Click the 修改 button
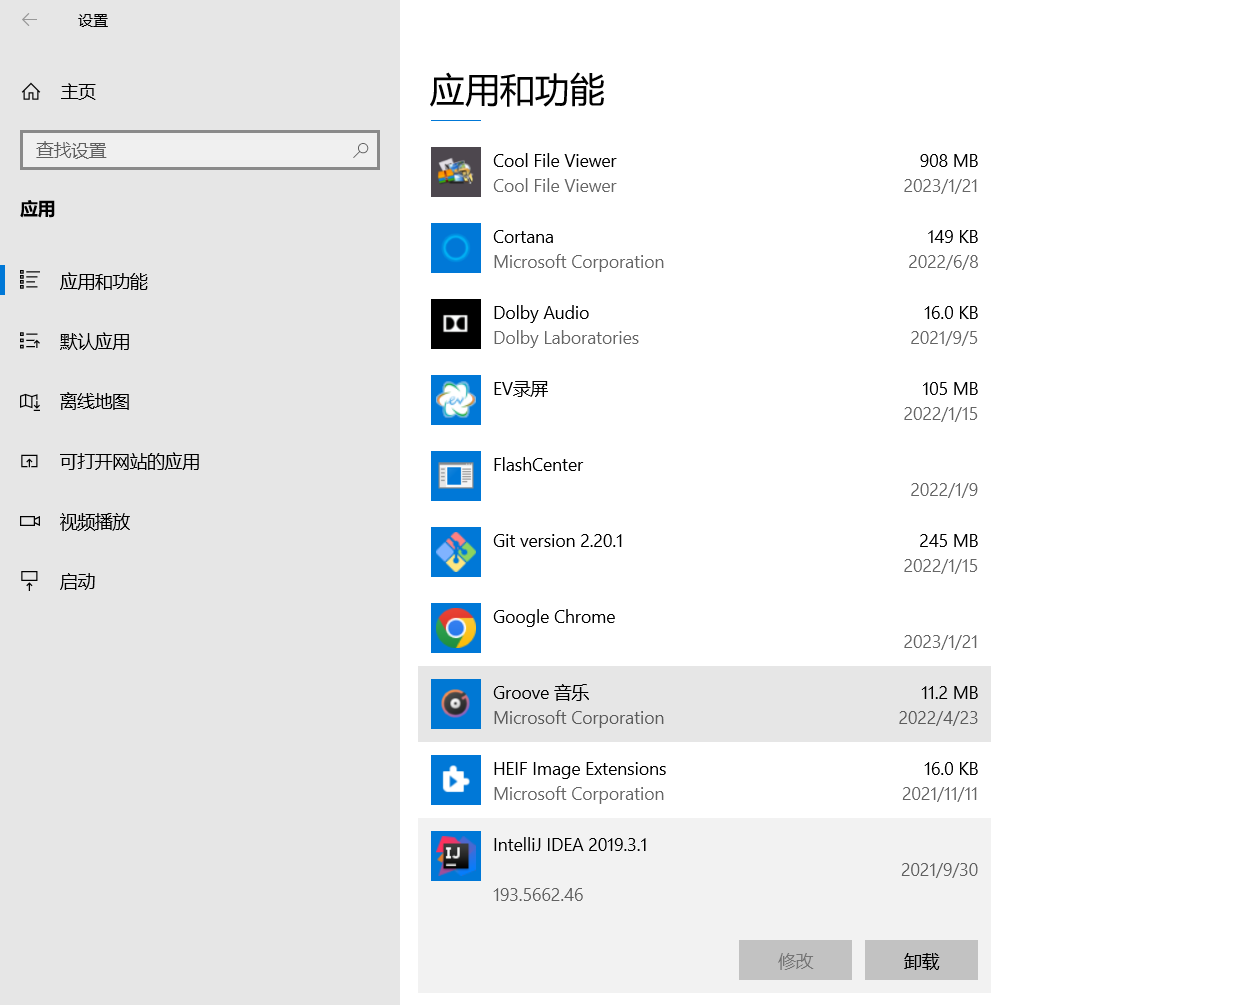1249x1005 pixels. pyautogui.click(x=795, y=960)
